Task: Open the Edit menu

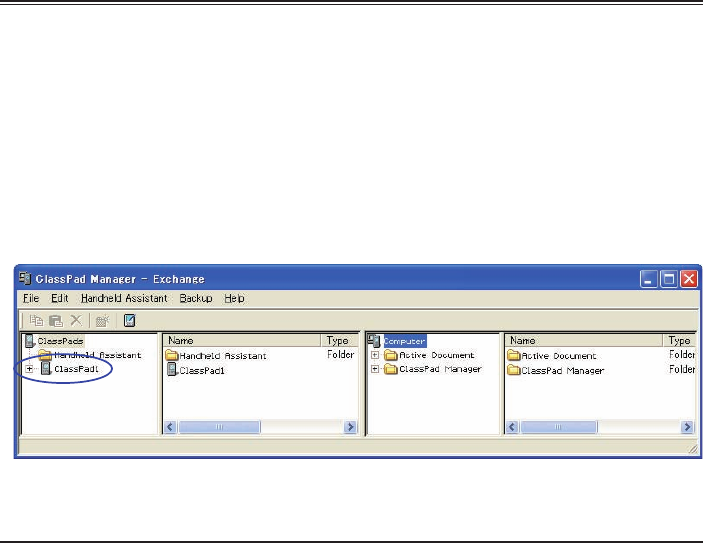Action: [60, 298]
